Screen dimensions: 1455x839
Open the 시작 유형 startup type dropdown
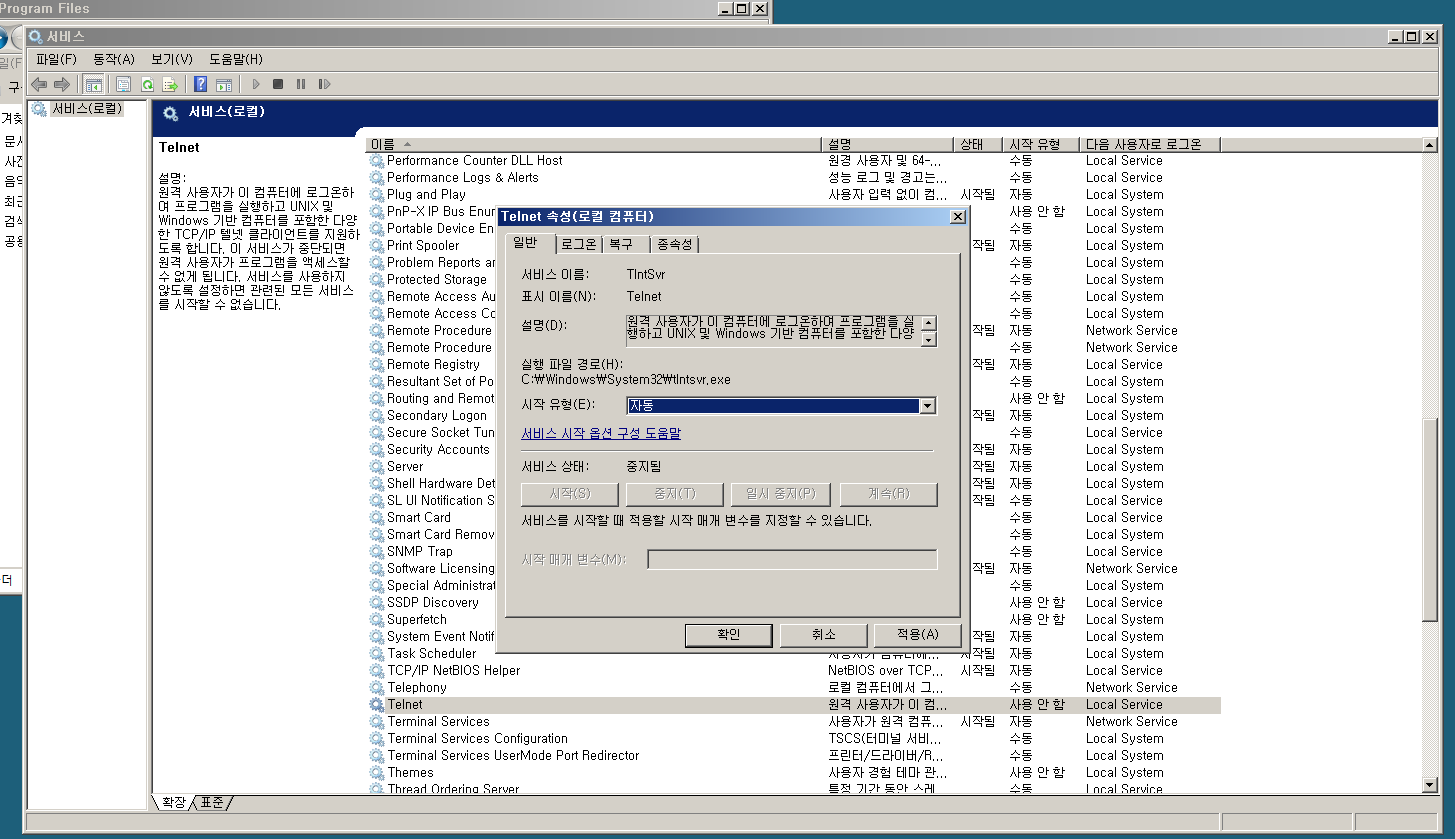[928, 406]
